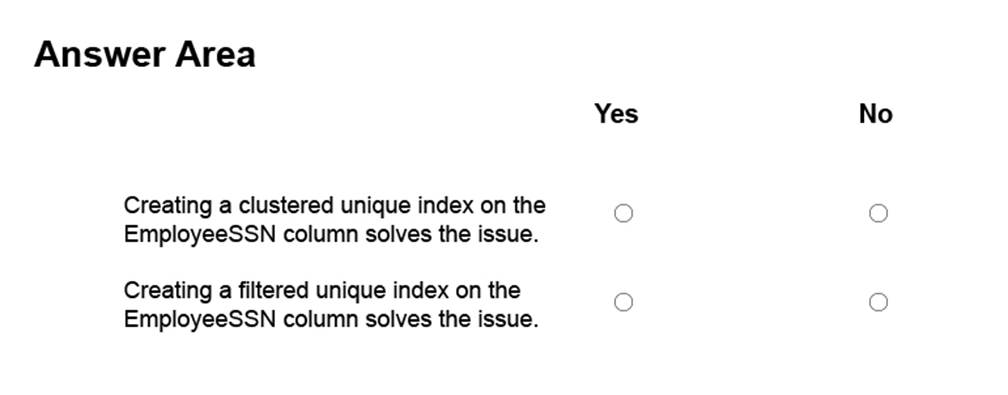Viewport: 1008px width, 395px height.
Task: Click the Answer Area heading
Action: (x=145, y=55)
